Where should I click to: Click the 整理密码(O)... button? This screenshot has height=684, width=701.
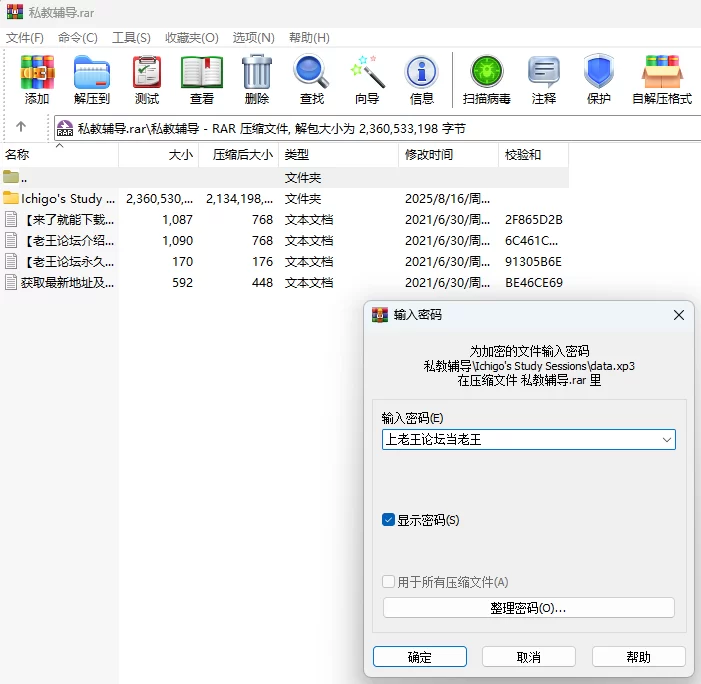[x=528, y=608]
